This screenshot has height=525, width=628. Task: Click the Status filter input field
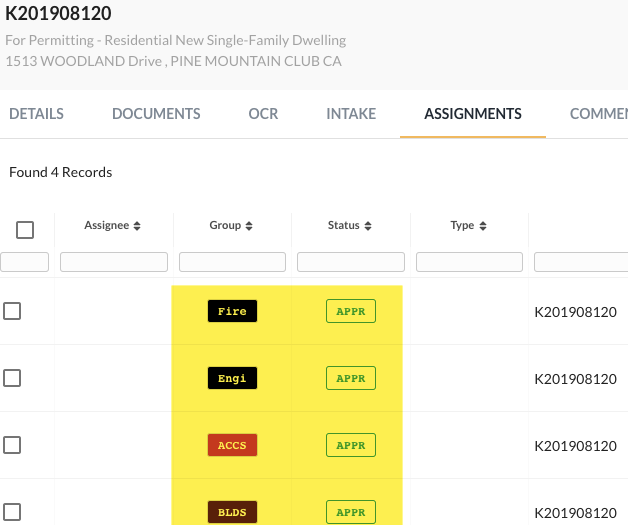tap(351, 262)
